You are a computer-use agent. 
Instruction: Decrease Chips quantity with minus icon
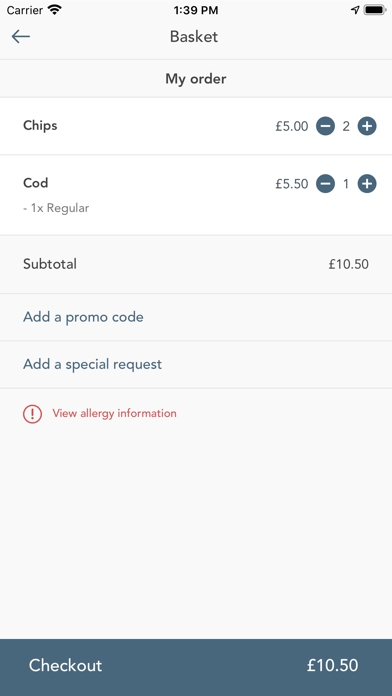pyautogui.click(x=325, y=127)
